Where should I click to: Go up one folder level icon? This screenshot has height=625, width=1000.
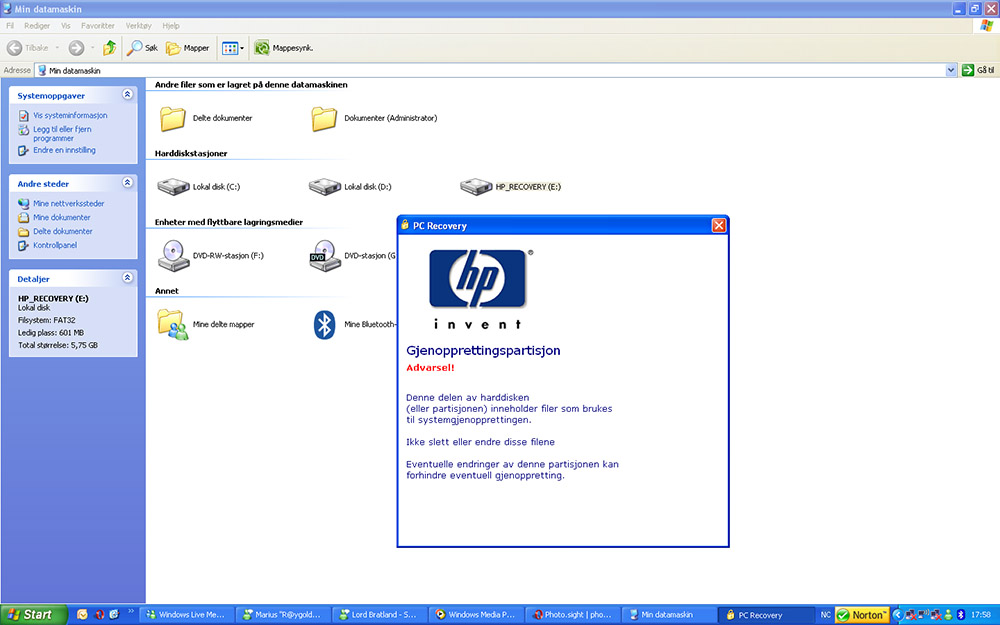(110, 48)
